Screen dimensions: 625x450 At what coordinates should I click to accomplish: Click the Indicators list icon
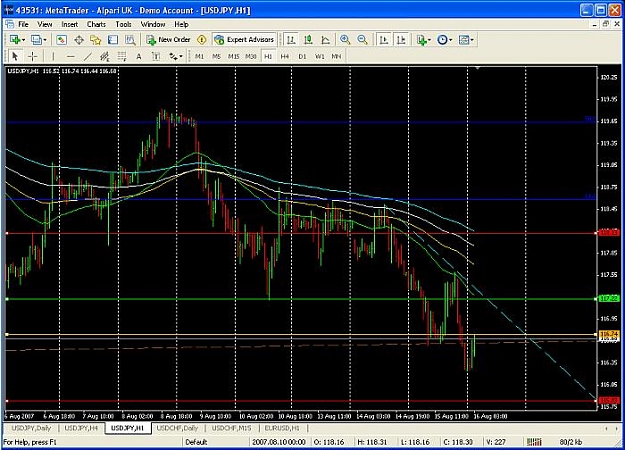421,40
